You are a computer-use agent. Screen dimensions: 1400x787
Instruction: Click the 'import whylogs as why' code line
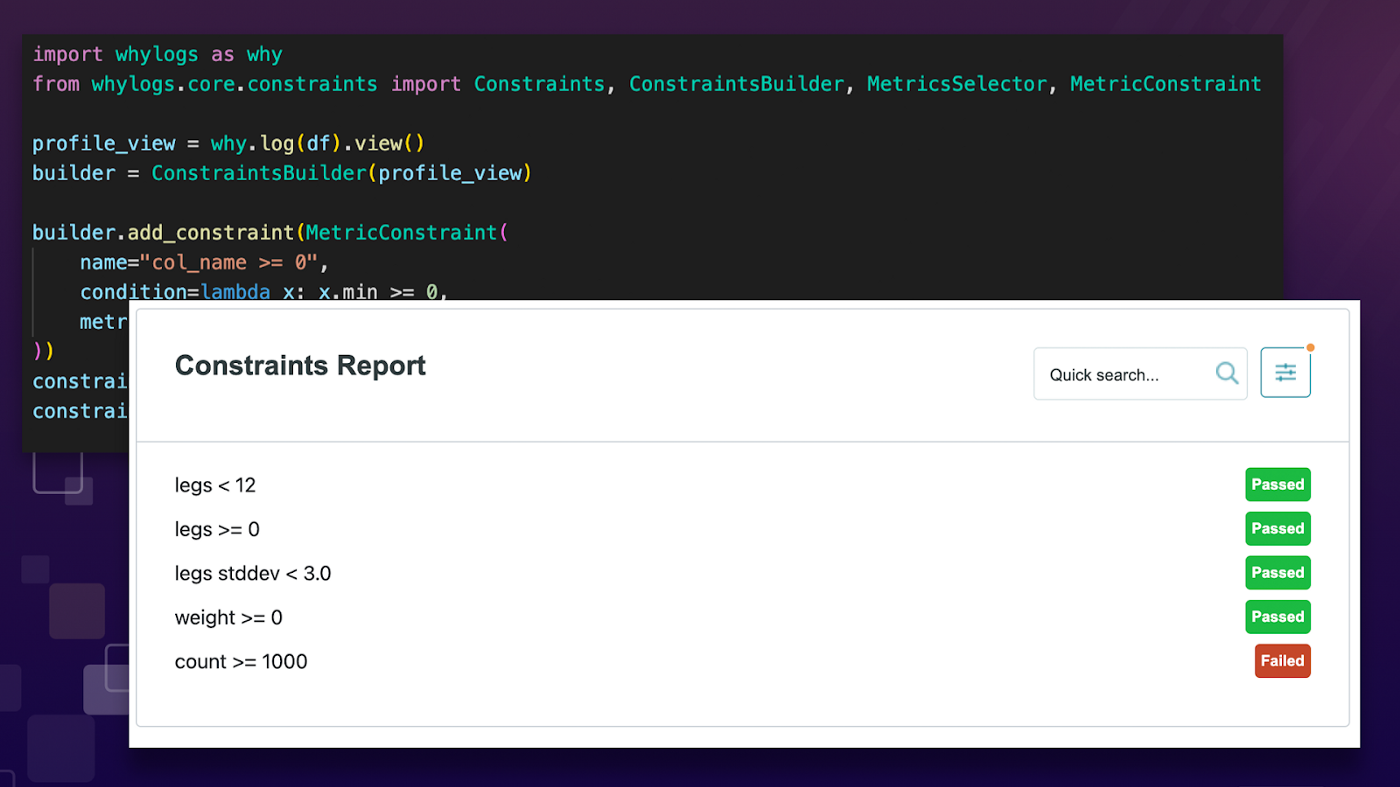click(x=157, y=54)
